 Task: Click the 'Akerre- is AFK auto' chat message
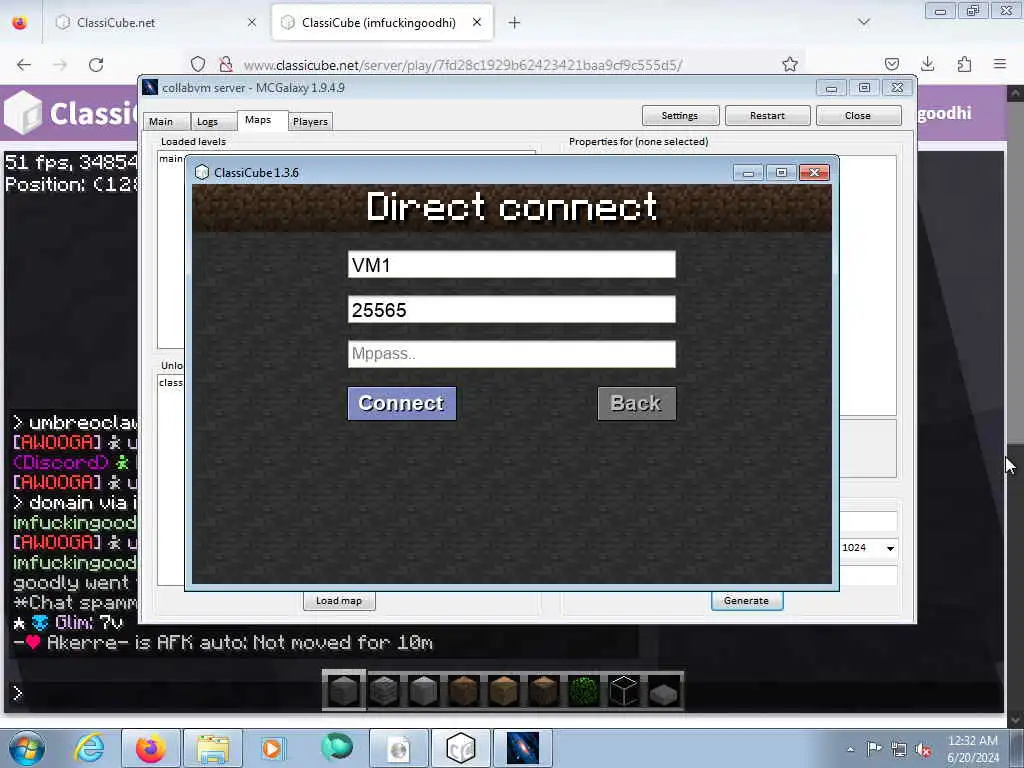(223, 643)
